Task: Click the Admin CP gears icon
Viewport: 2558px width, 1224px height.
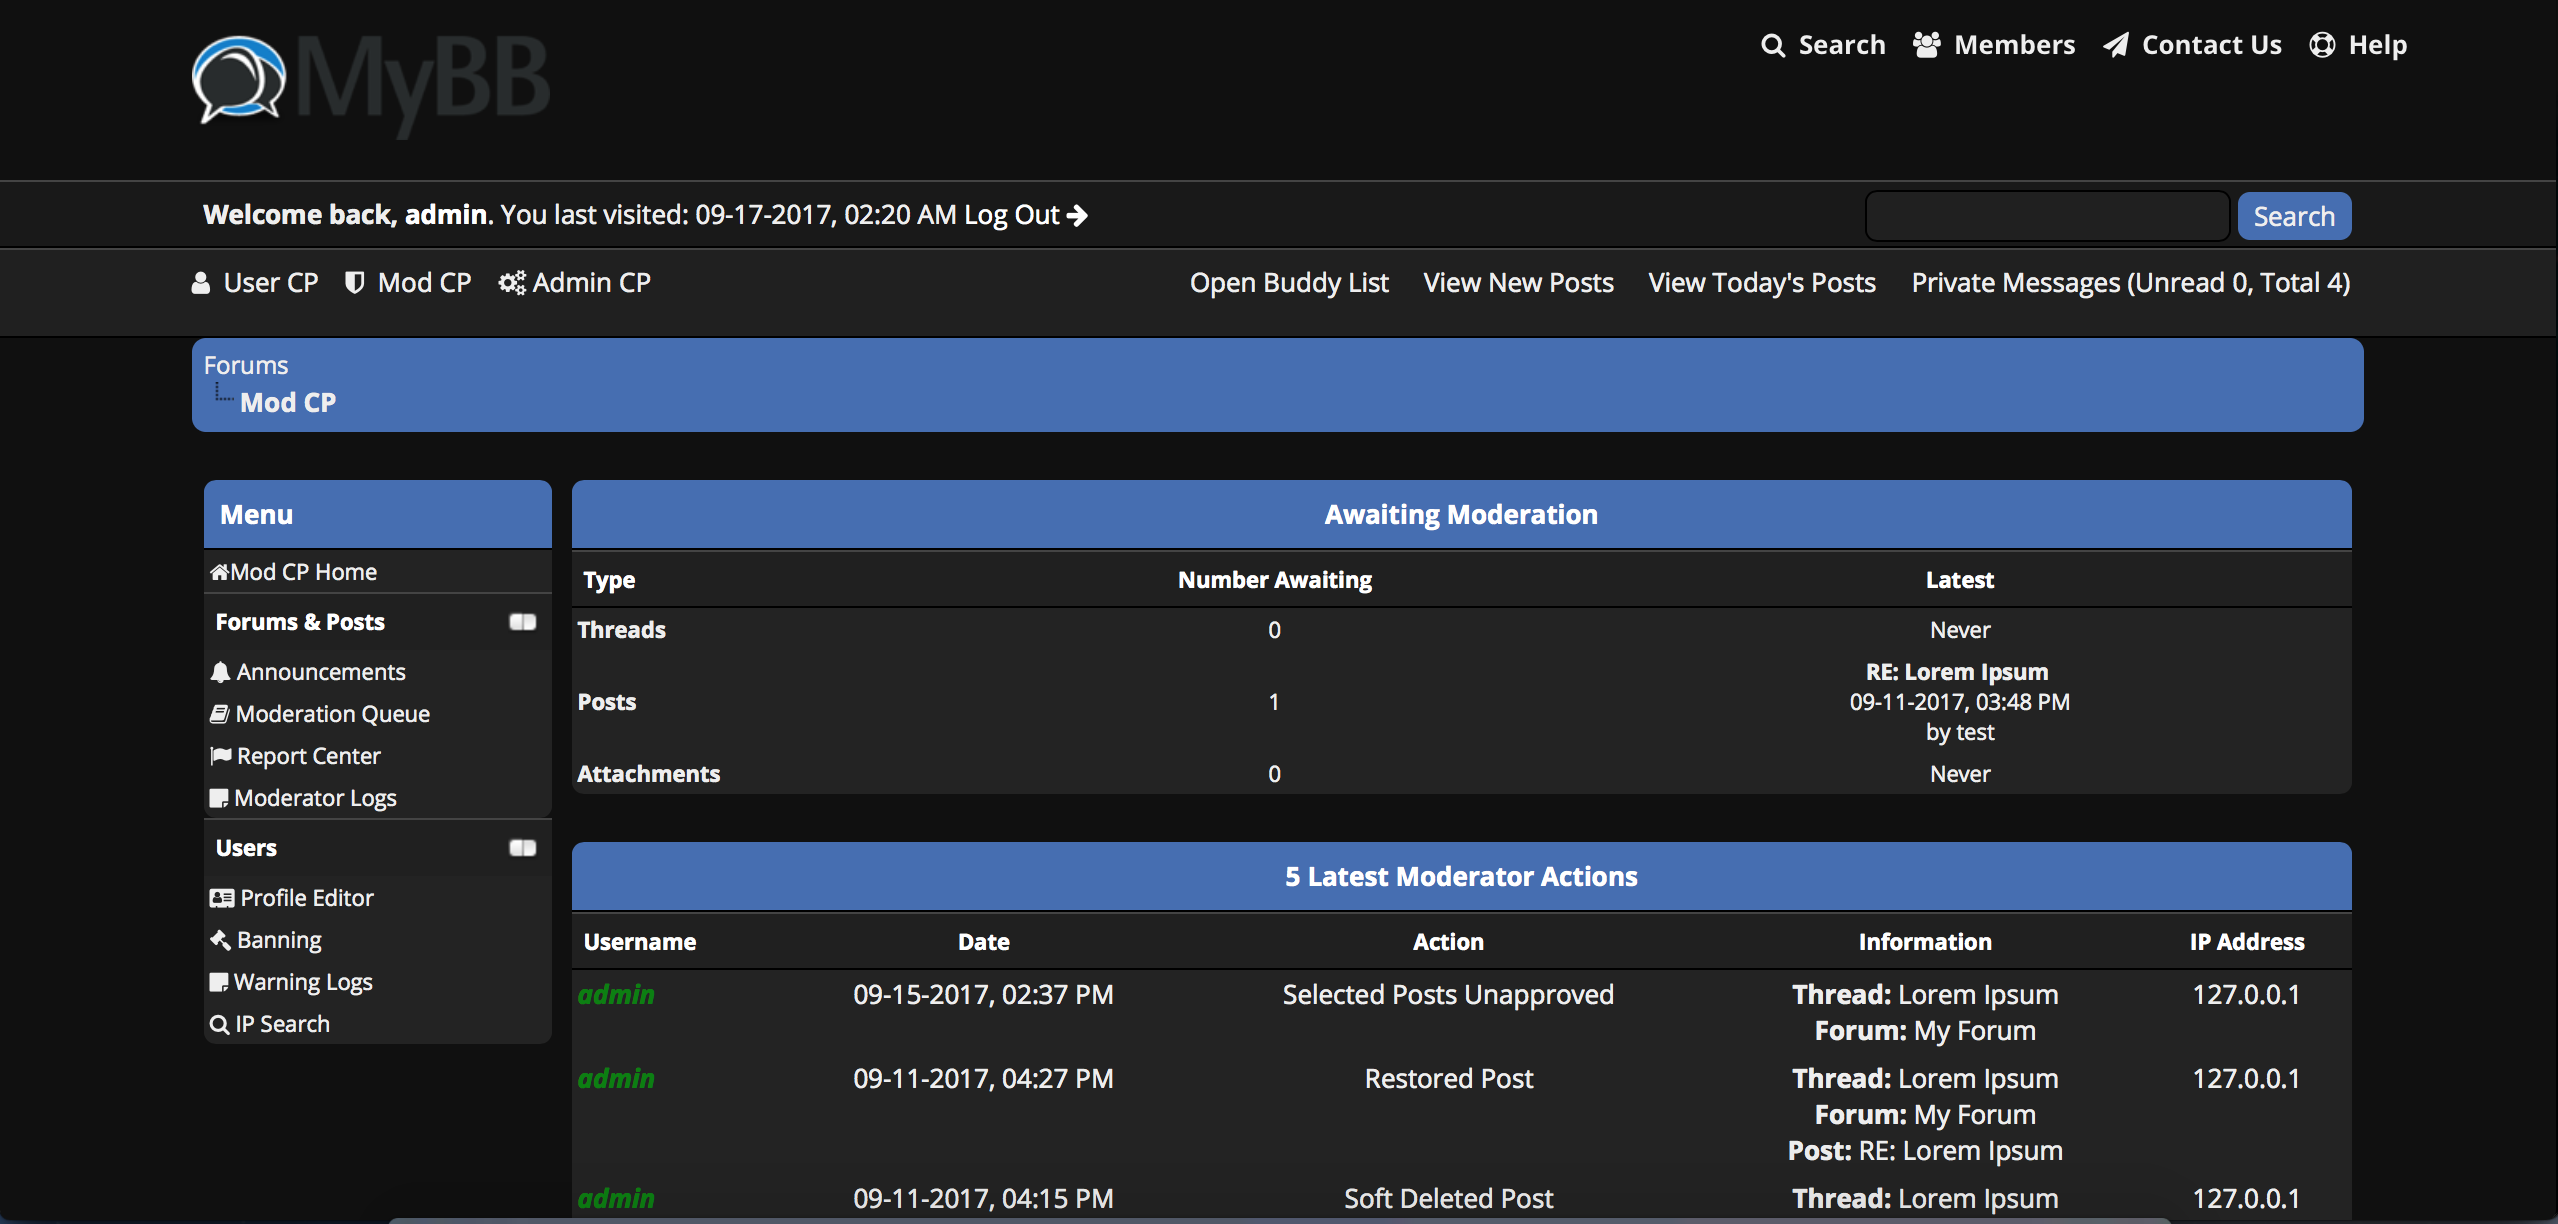Action: (512, 283)
